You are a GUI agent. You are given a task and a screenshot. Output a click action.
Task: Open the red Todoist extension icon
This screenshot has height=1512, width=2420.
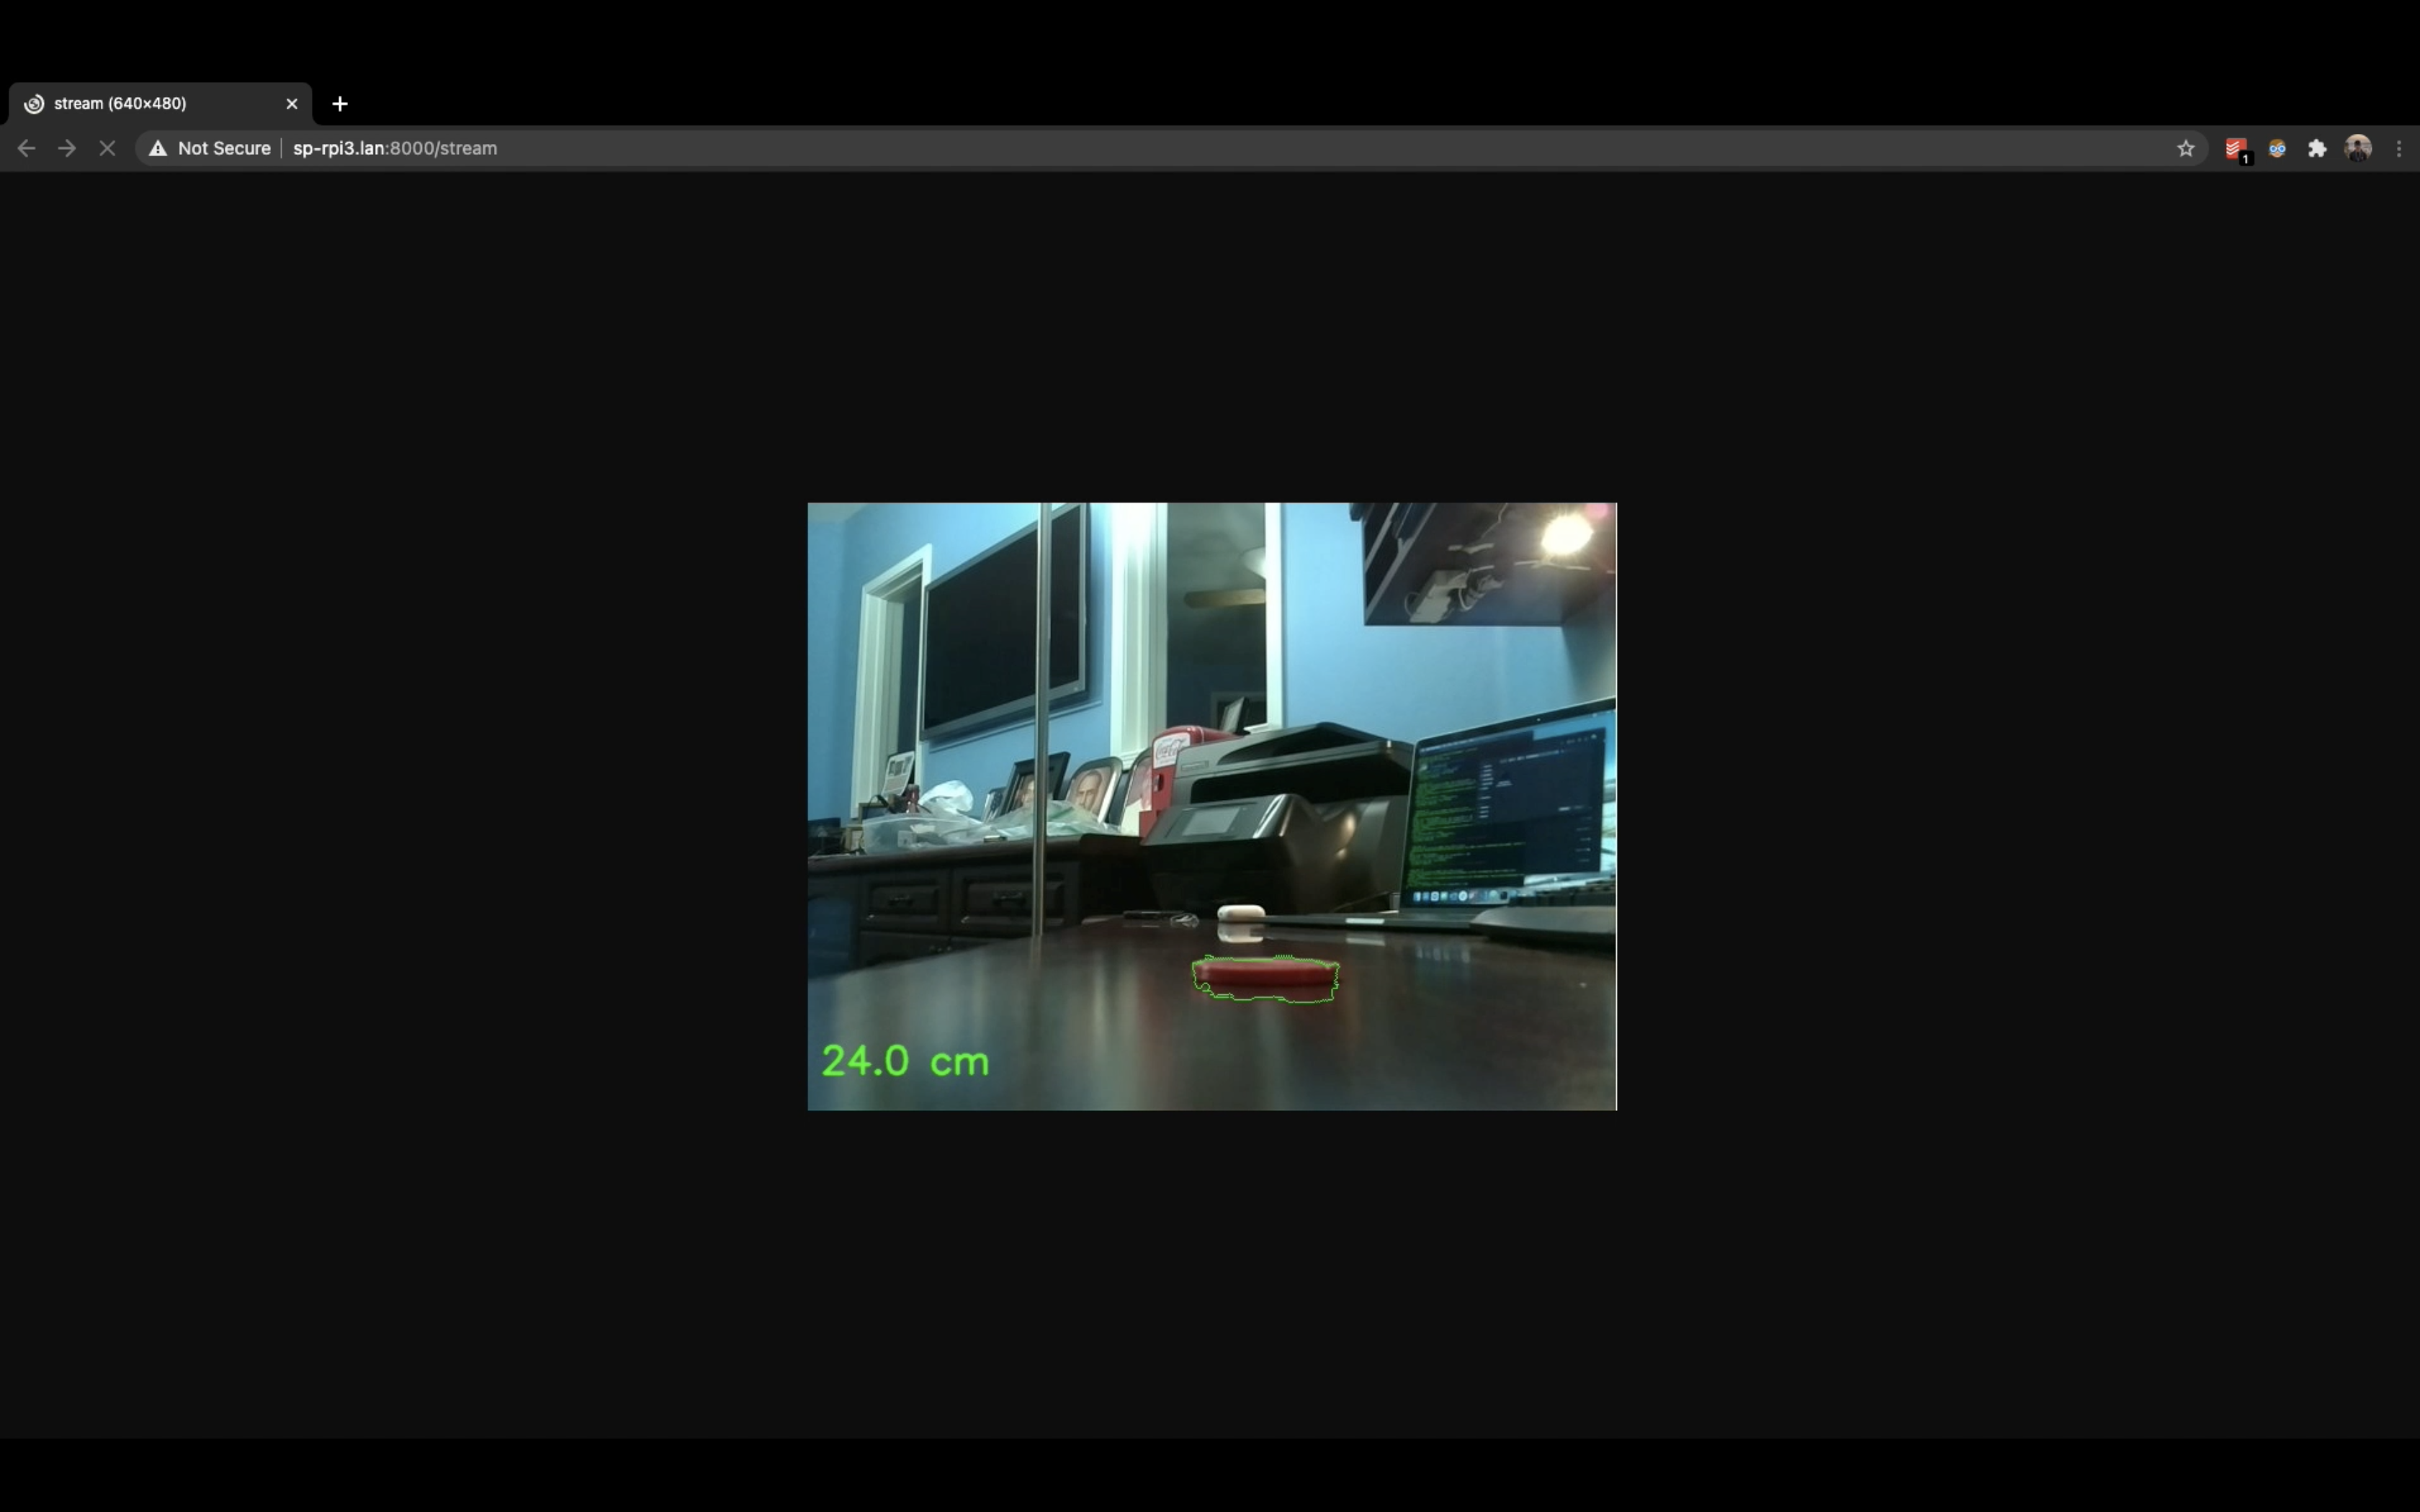2236,149
